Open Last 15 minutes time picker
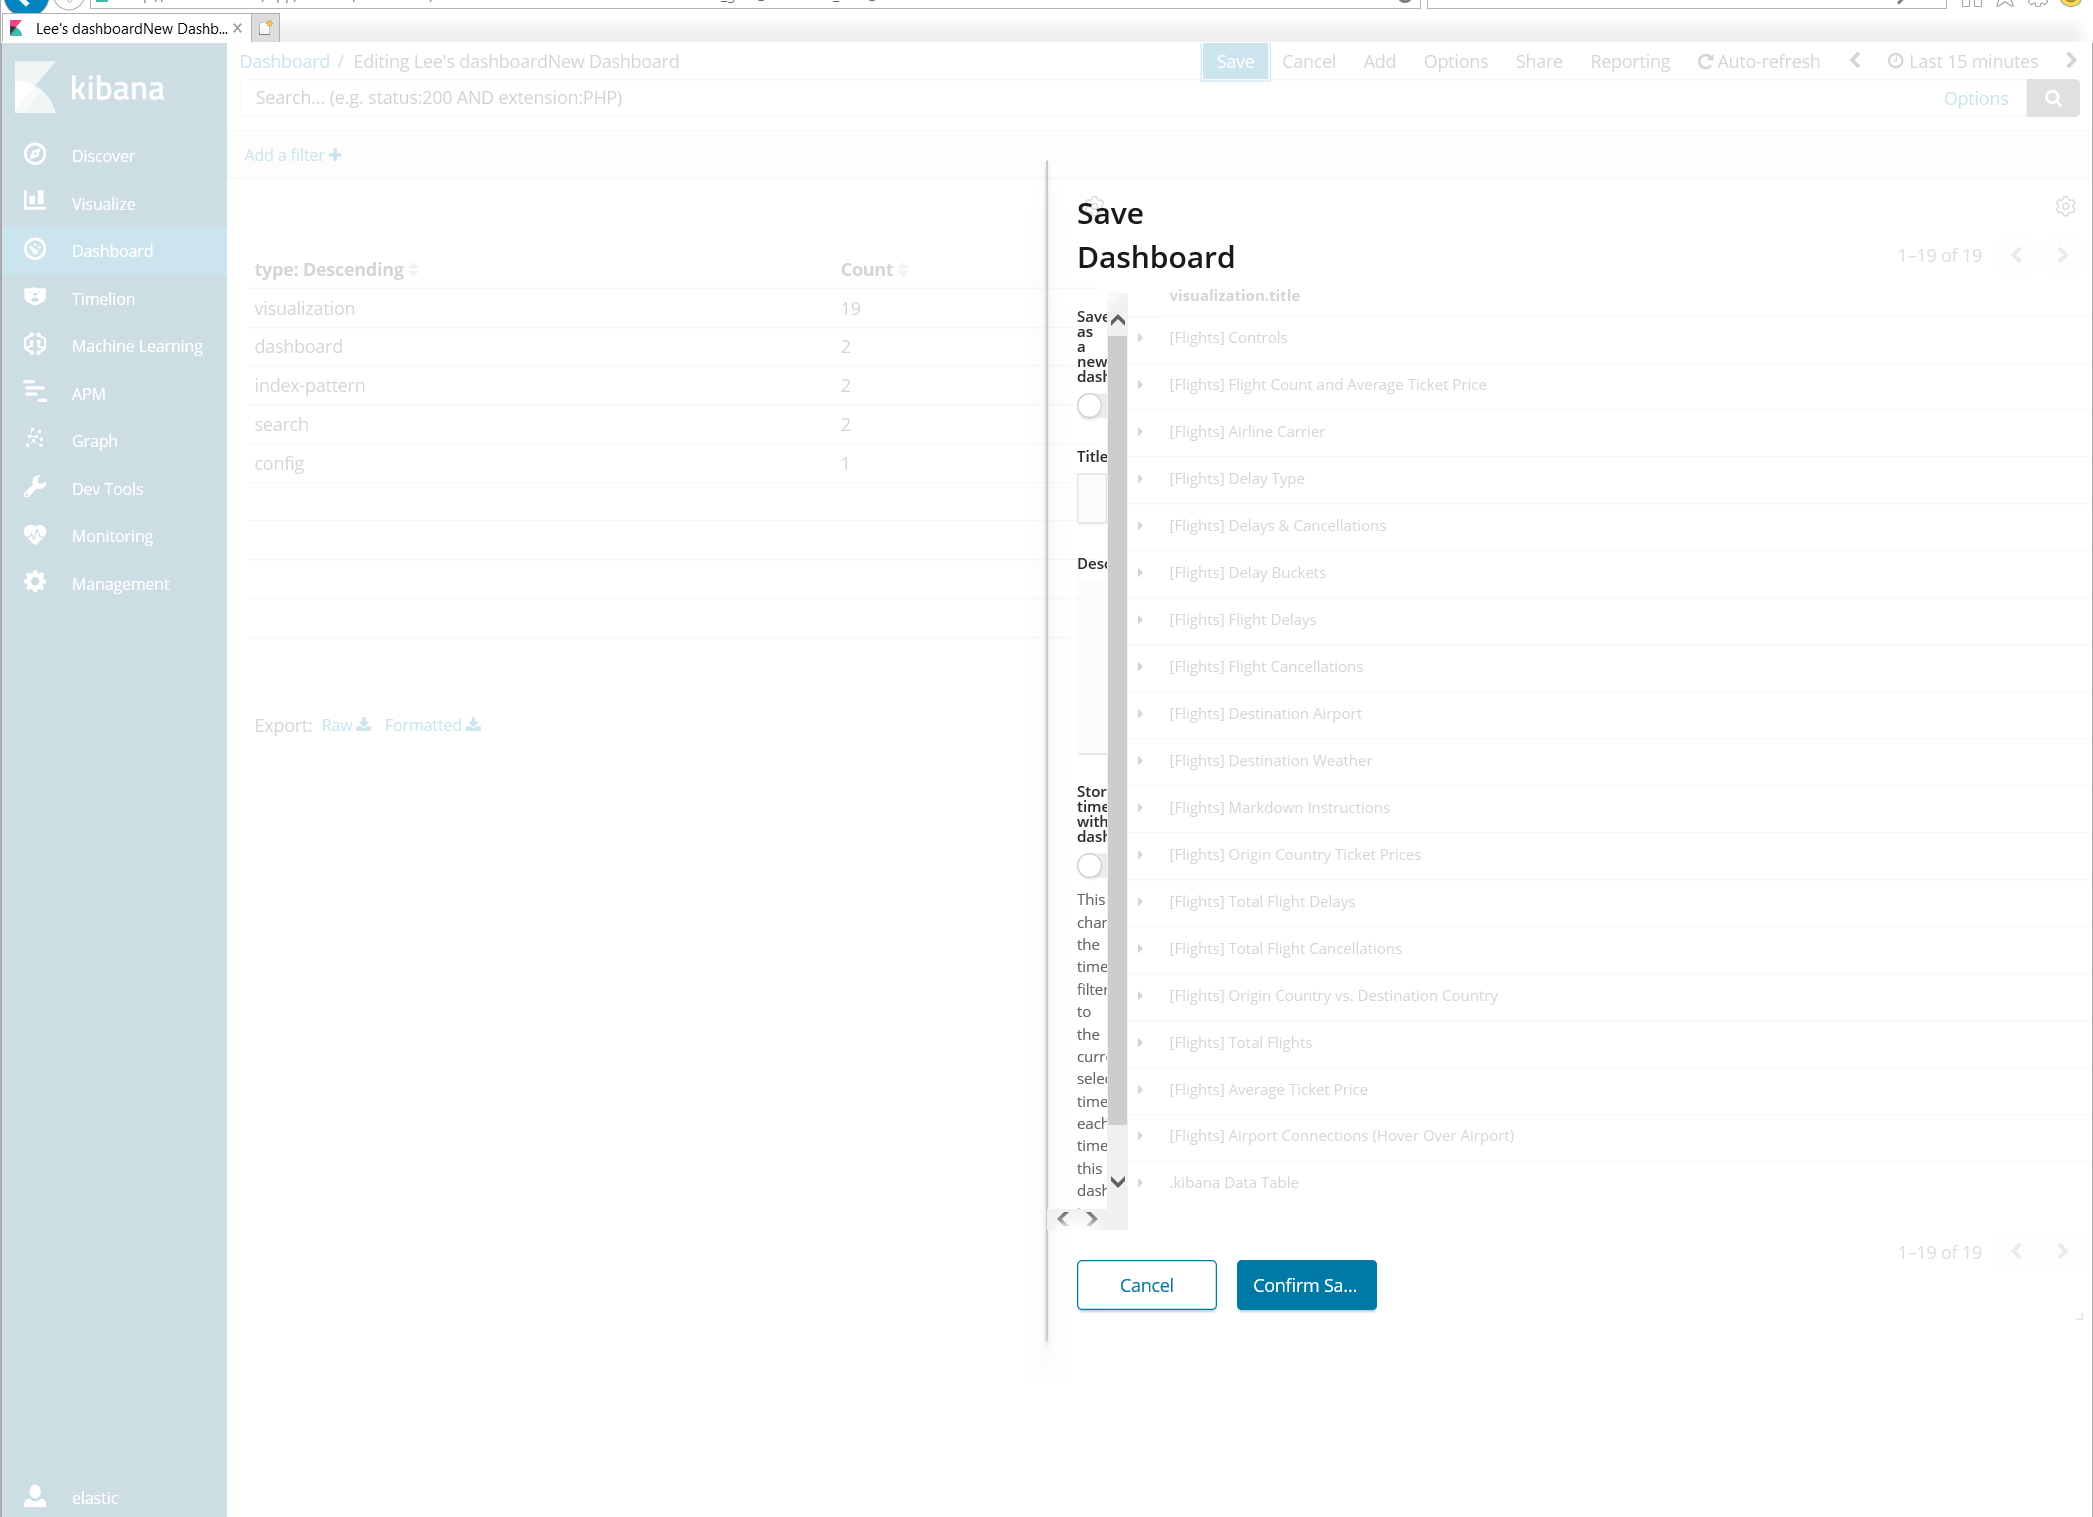2093x1517 pixels. coord(1962,62)
